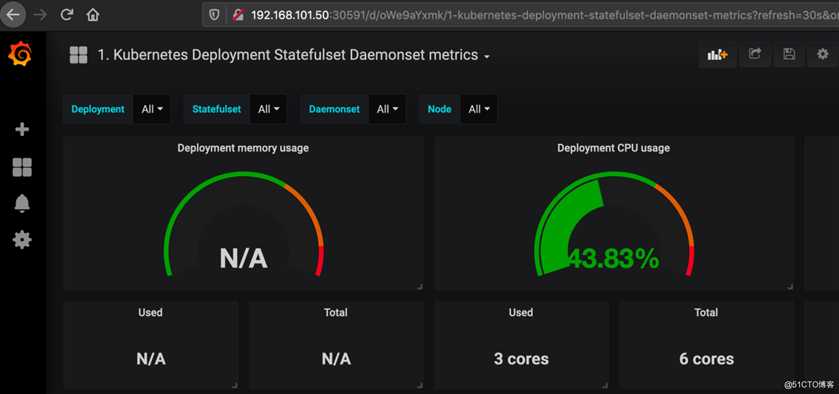Image resolution: width=839 pixels, height=394 pixels.
Task: Open the browser home page
Action: pos(93,14)
